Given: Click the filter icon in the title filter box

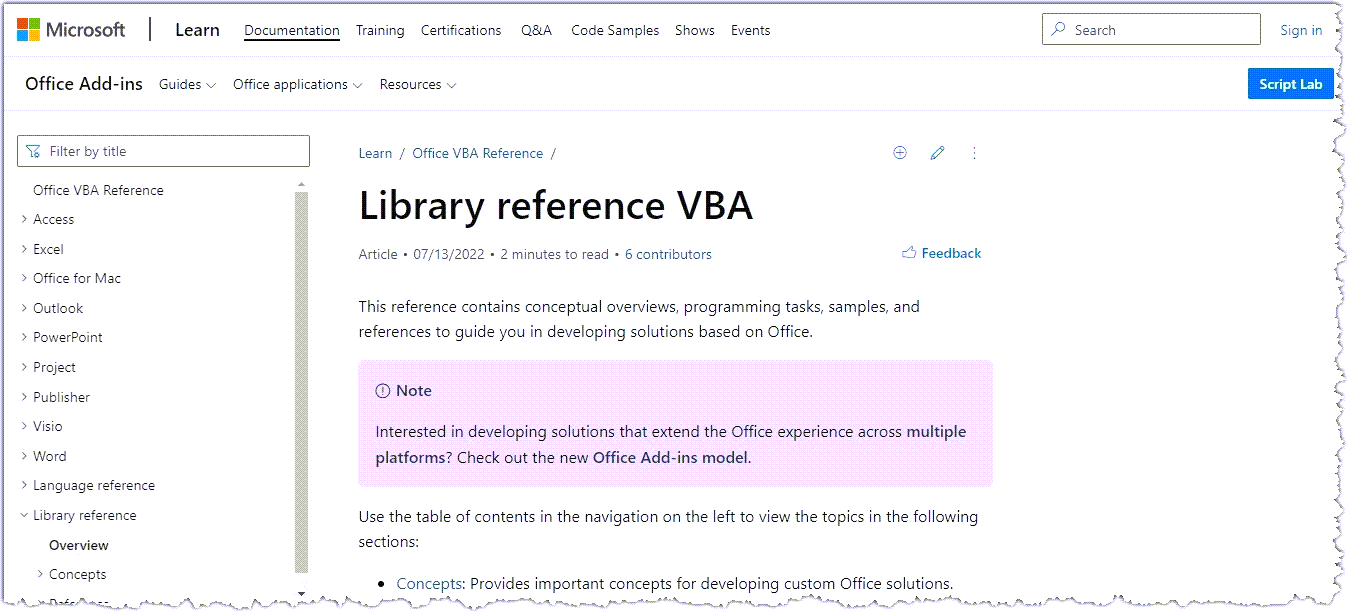Looking at the screenshot, I should pos(34,152).
